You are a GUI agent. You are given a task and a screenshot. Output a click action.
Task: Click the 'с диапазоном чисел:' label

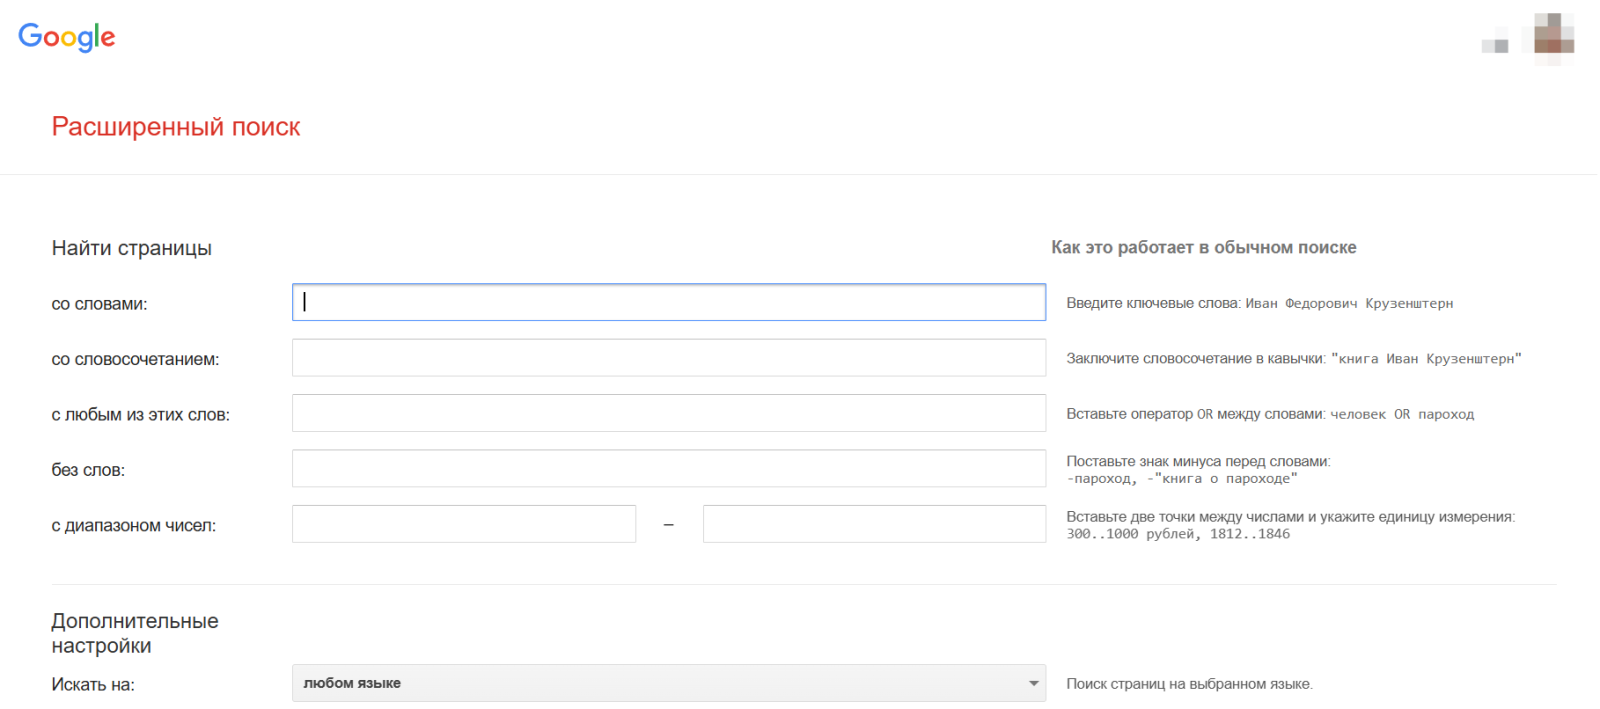point(133,526)
